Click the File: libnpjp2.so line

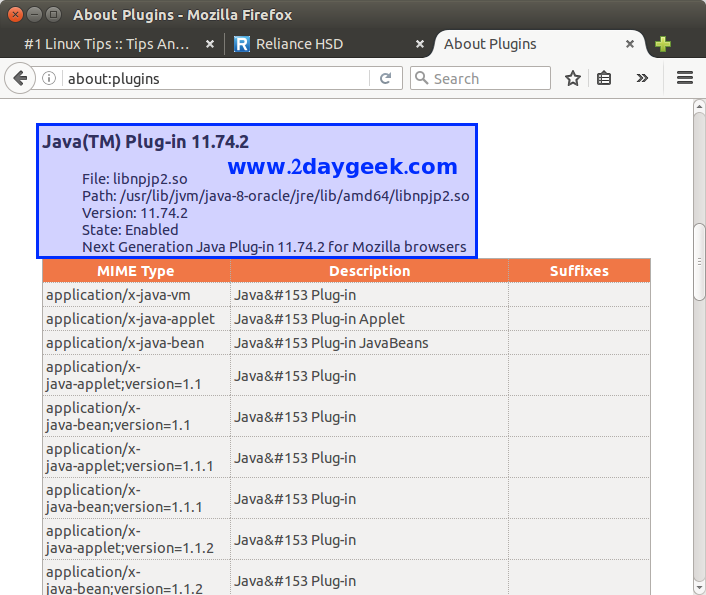[135, 179]
